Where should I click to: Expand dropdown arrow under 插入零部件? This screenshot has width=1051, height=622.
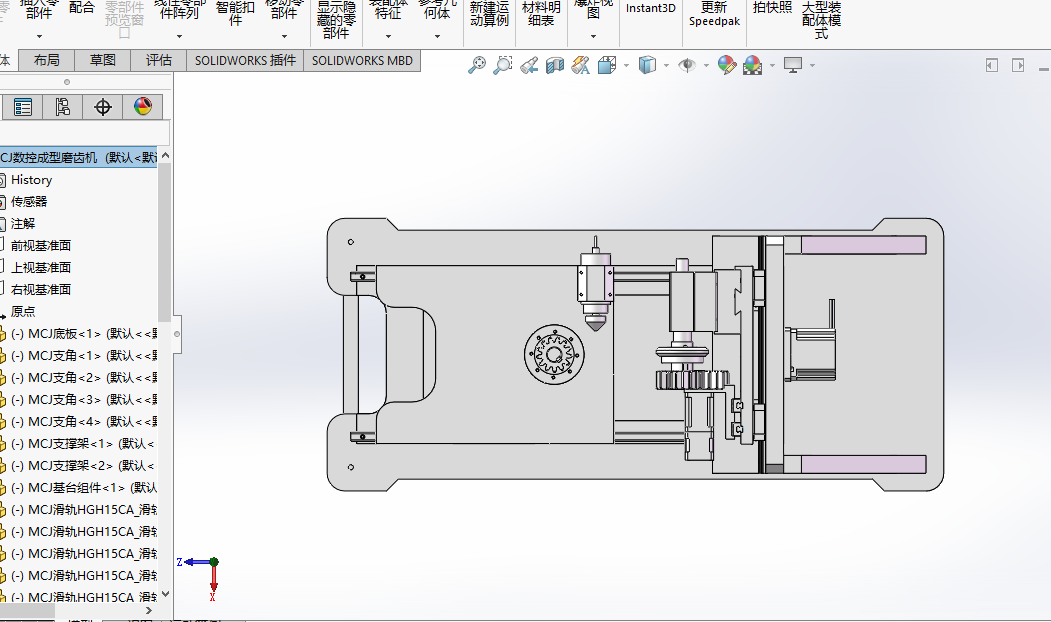point(39,36)
